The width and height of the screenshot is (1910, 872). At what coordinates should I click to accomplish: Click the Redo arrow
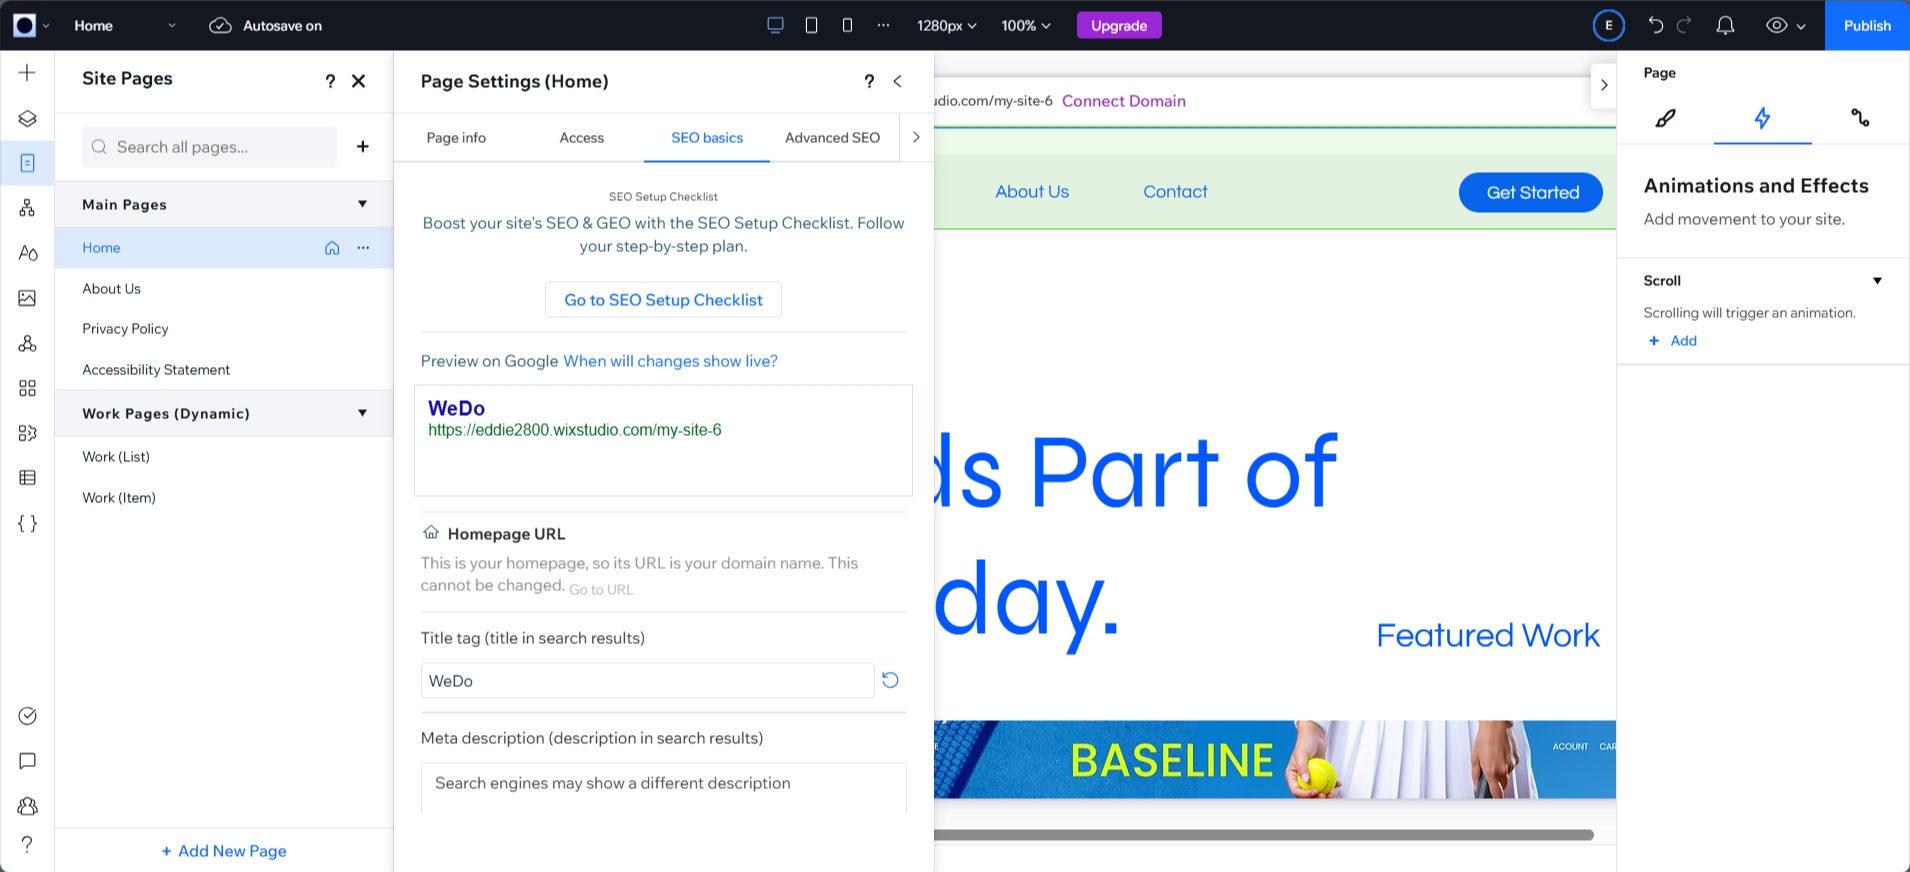[1684, 25]
